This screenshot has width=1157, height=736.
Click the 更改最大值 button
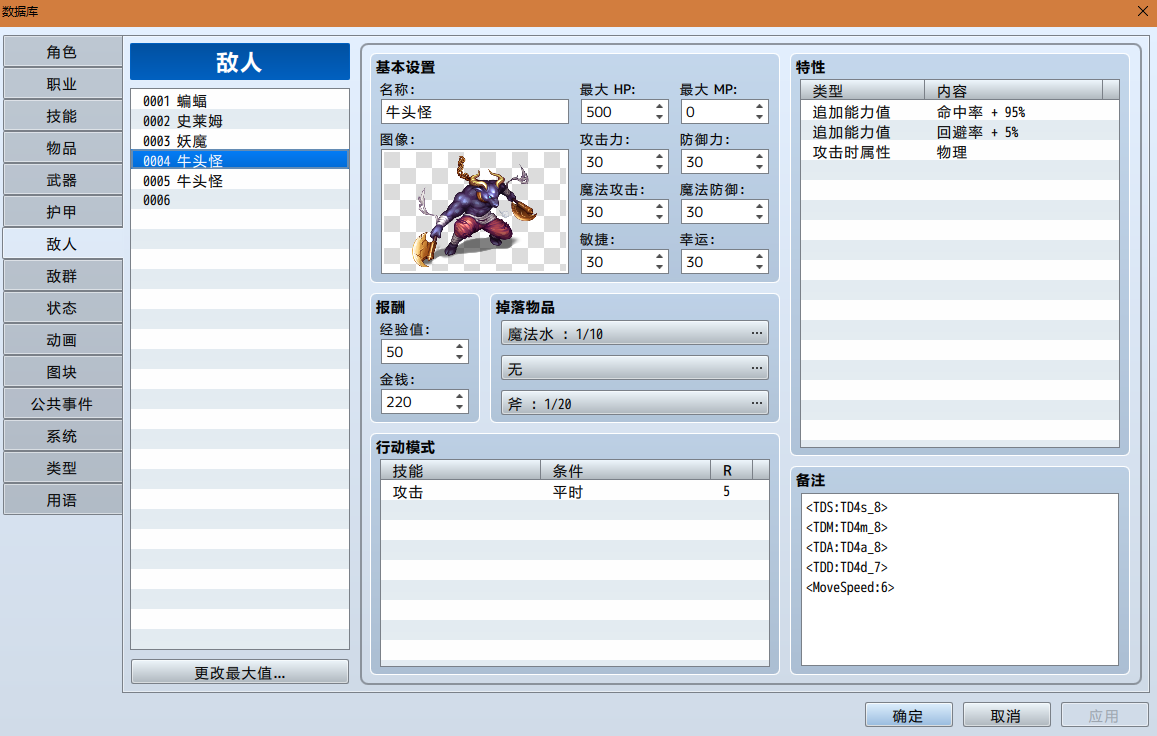point(240,673)
